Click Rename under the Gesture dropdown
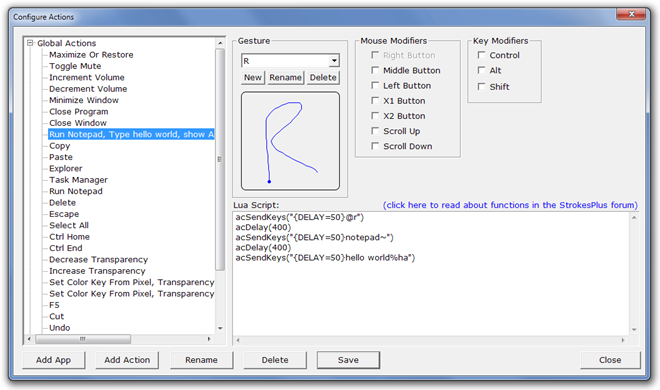 [x=285, y=77]
